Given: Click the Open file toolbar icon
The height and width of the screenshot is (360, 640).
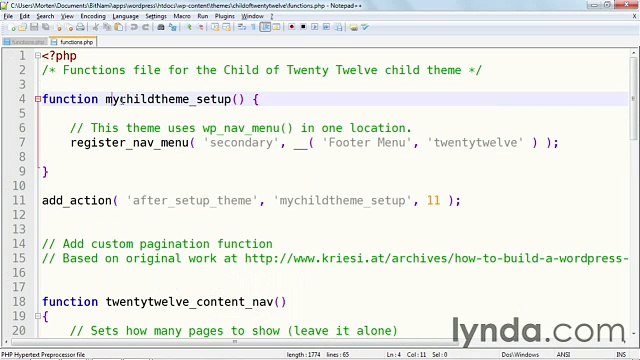Looking at the screenshot, I should tap(22, 27).
